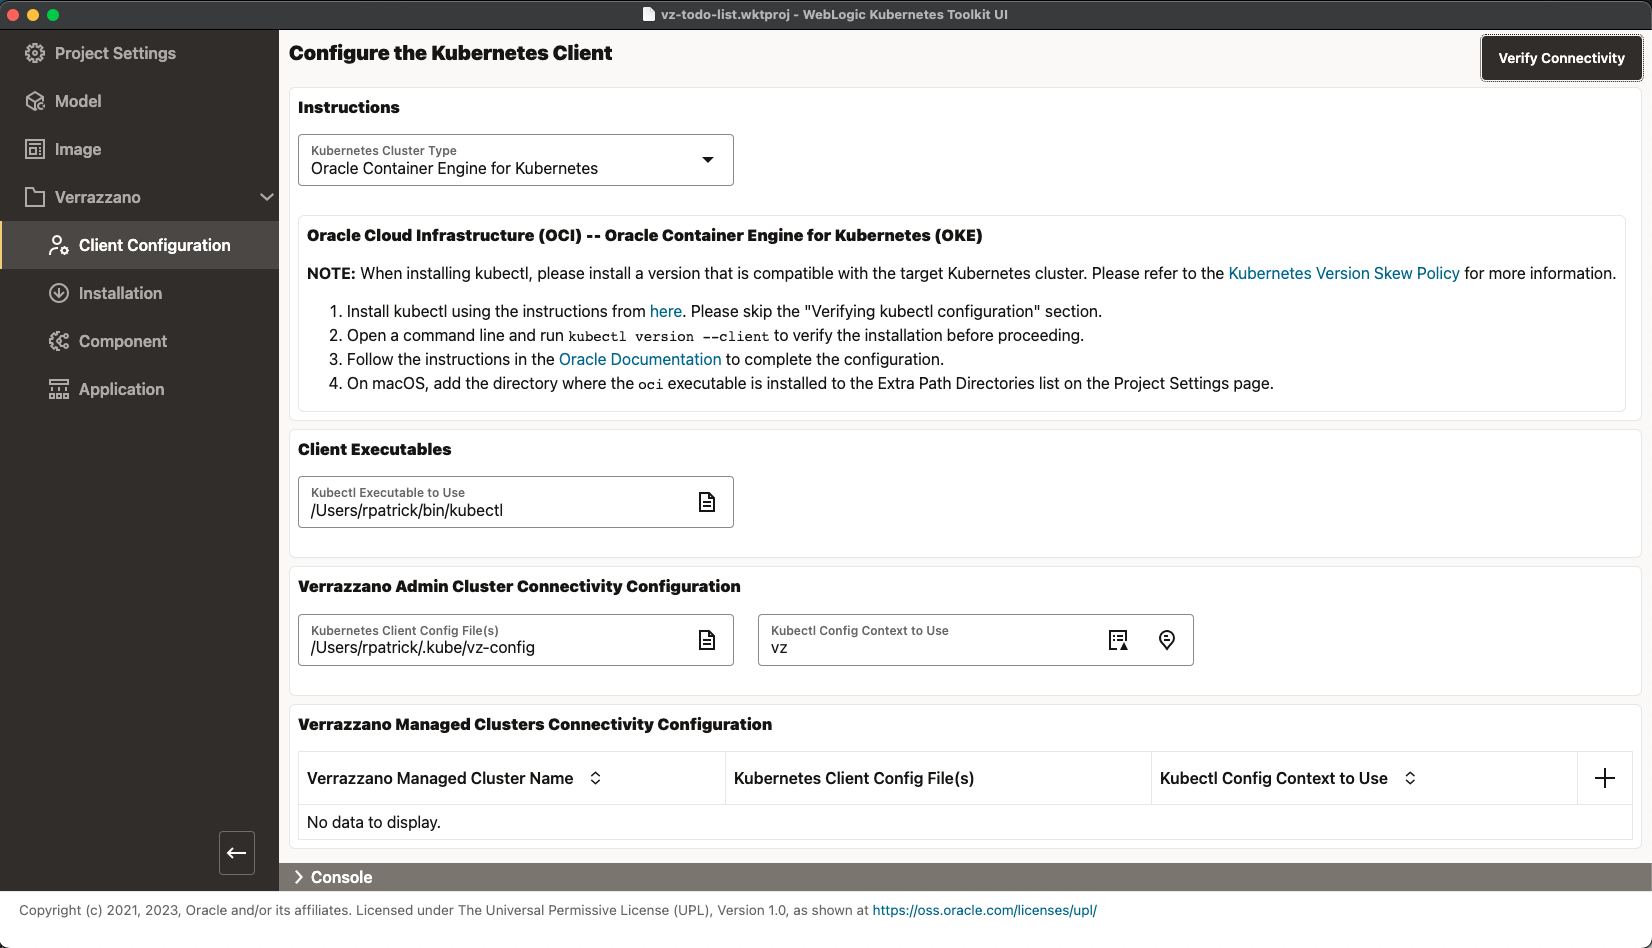Browse for Kubernetes Client Config file
Screen dimensions: 1652x948
pos(707,640)
